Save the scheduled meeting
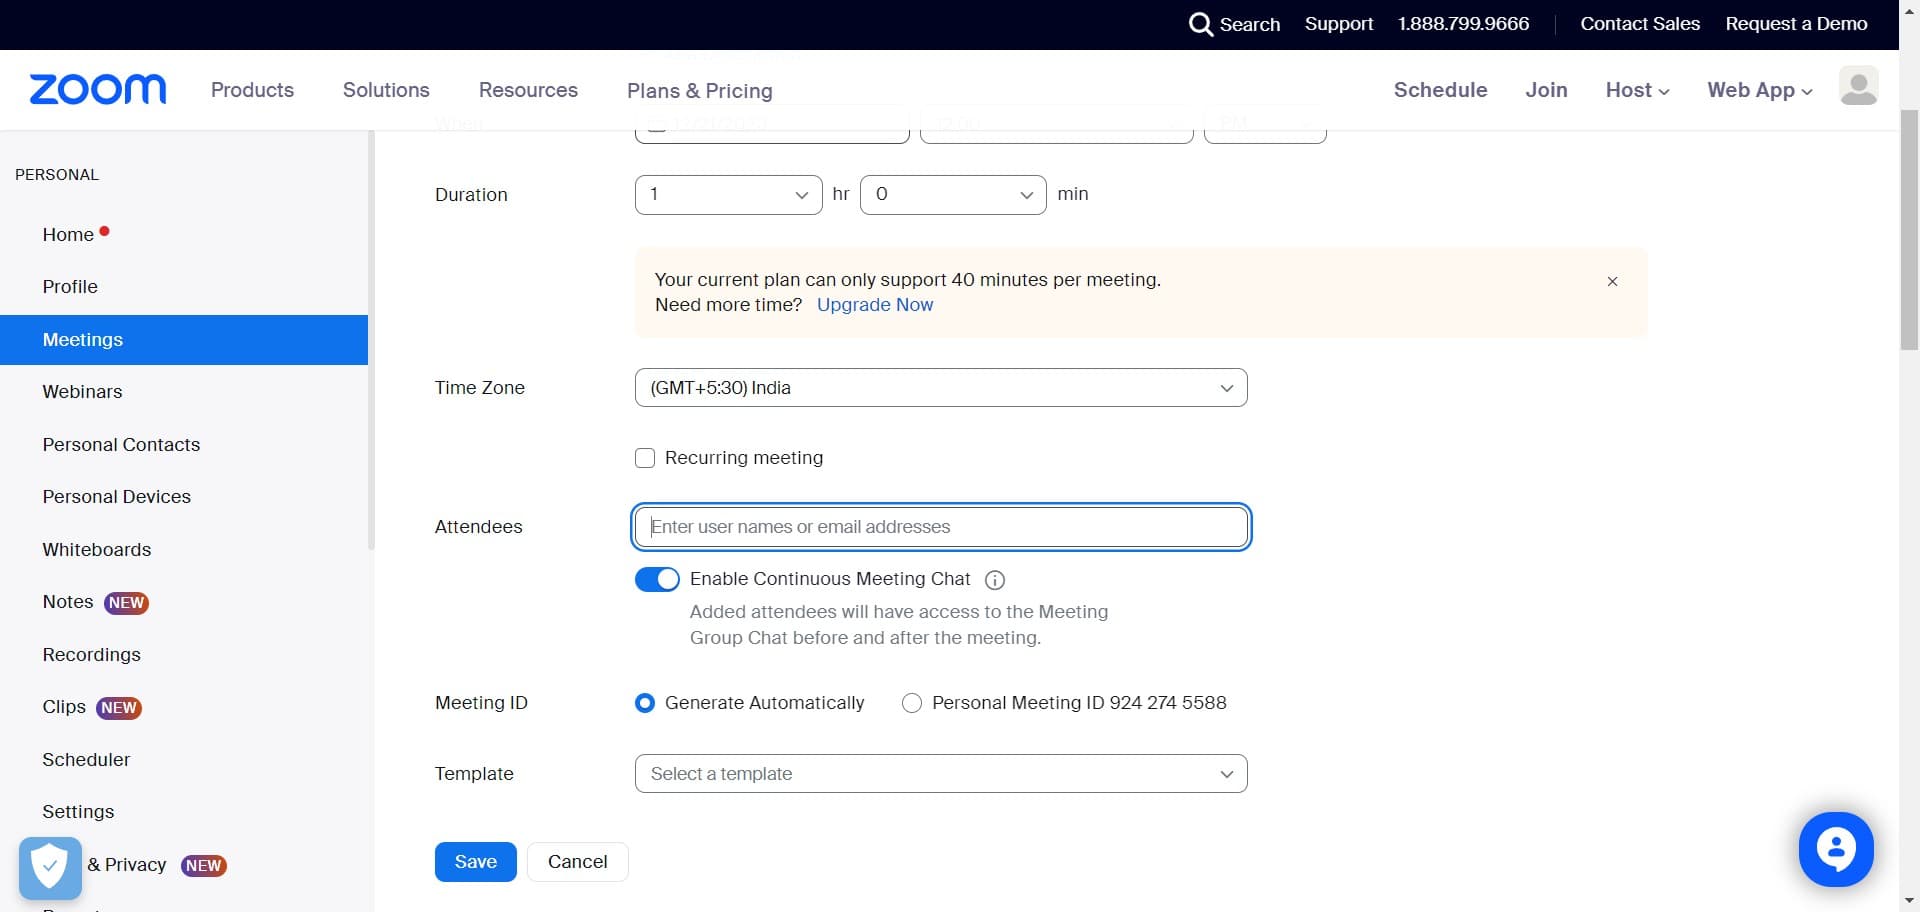The width and height of the screenshot is (1920, 912). pyautogui.click(x=475, y=861)
